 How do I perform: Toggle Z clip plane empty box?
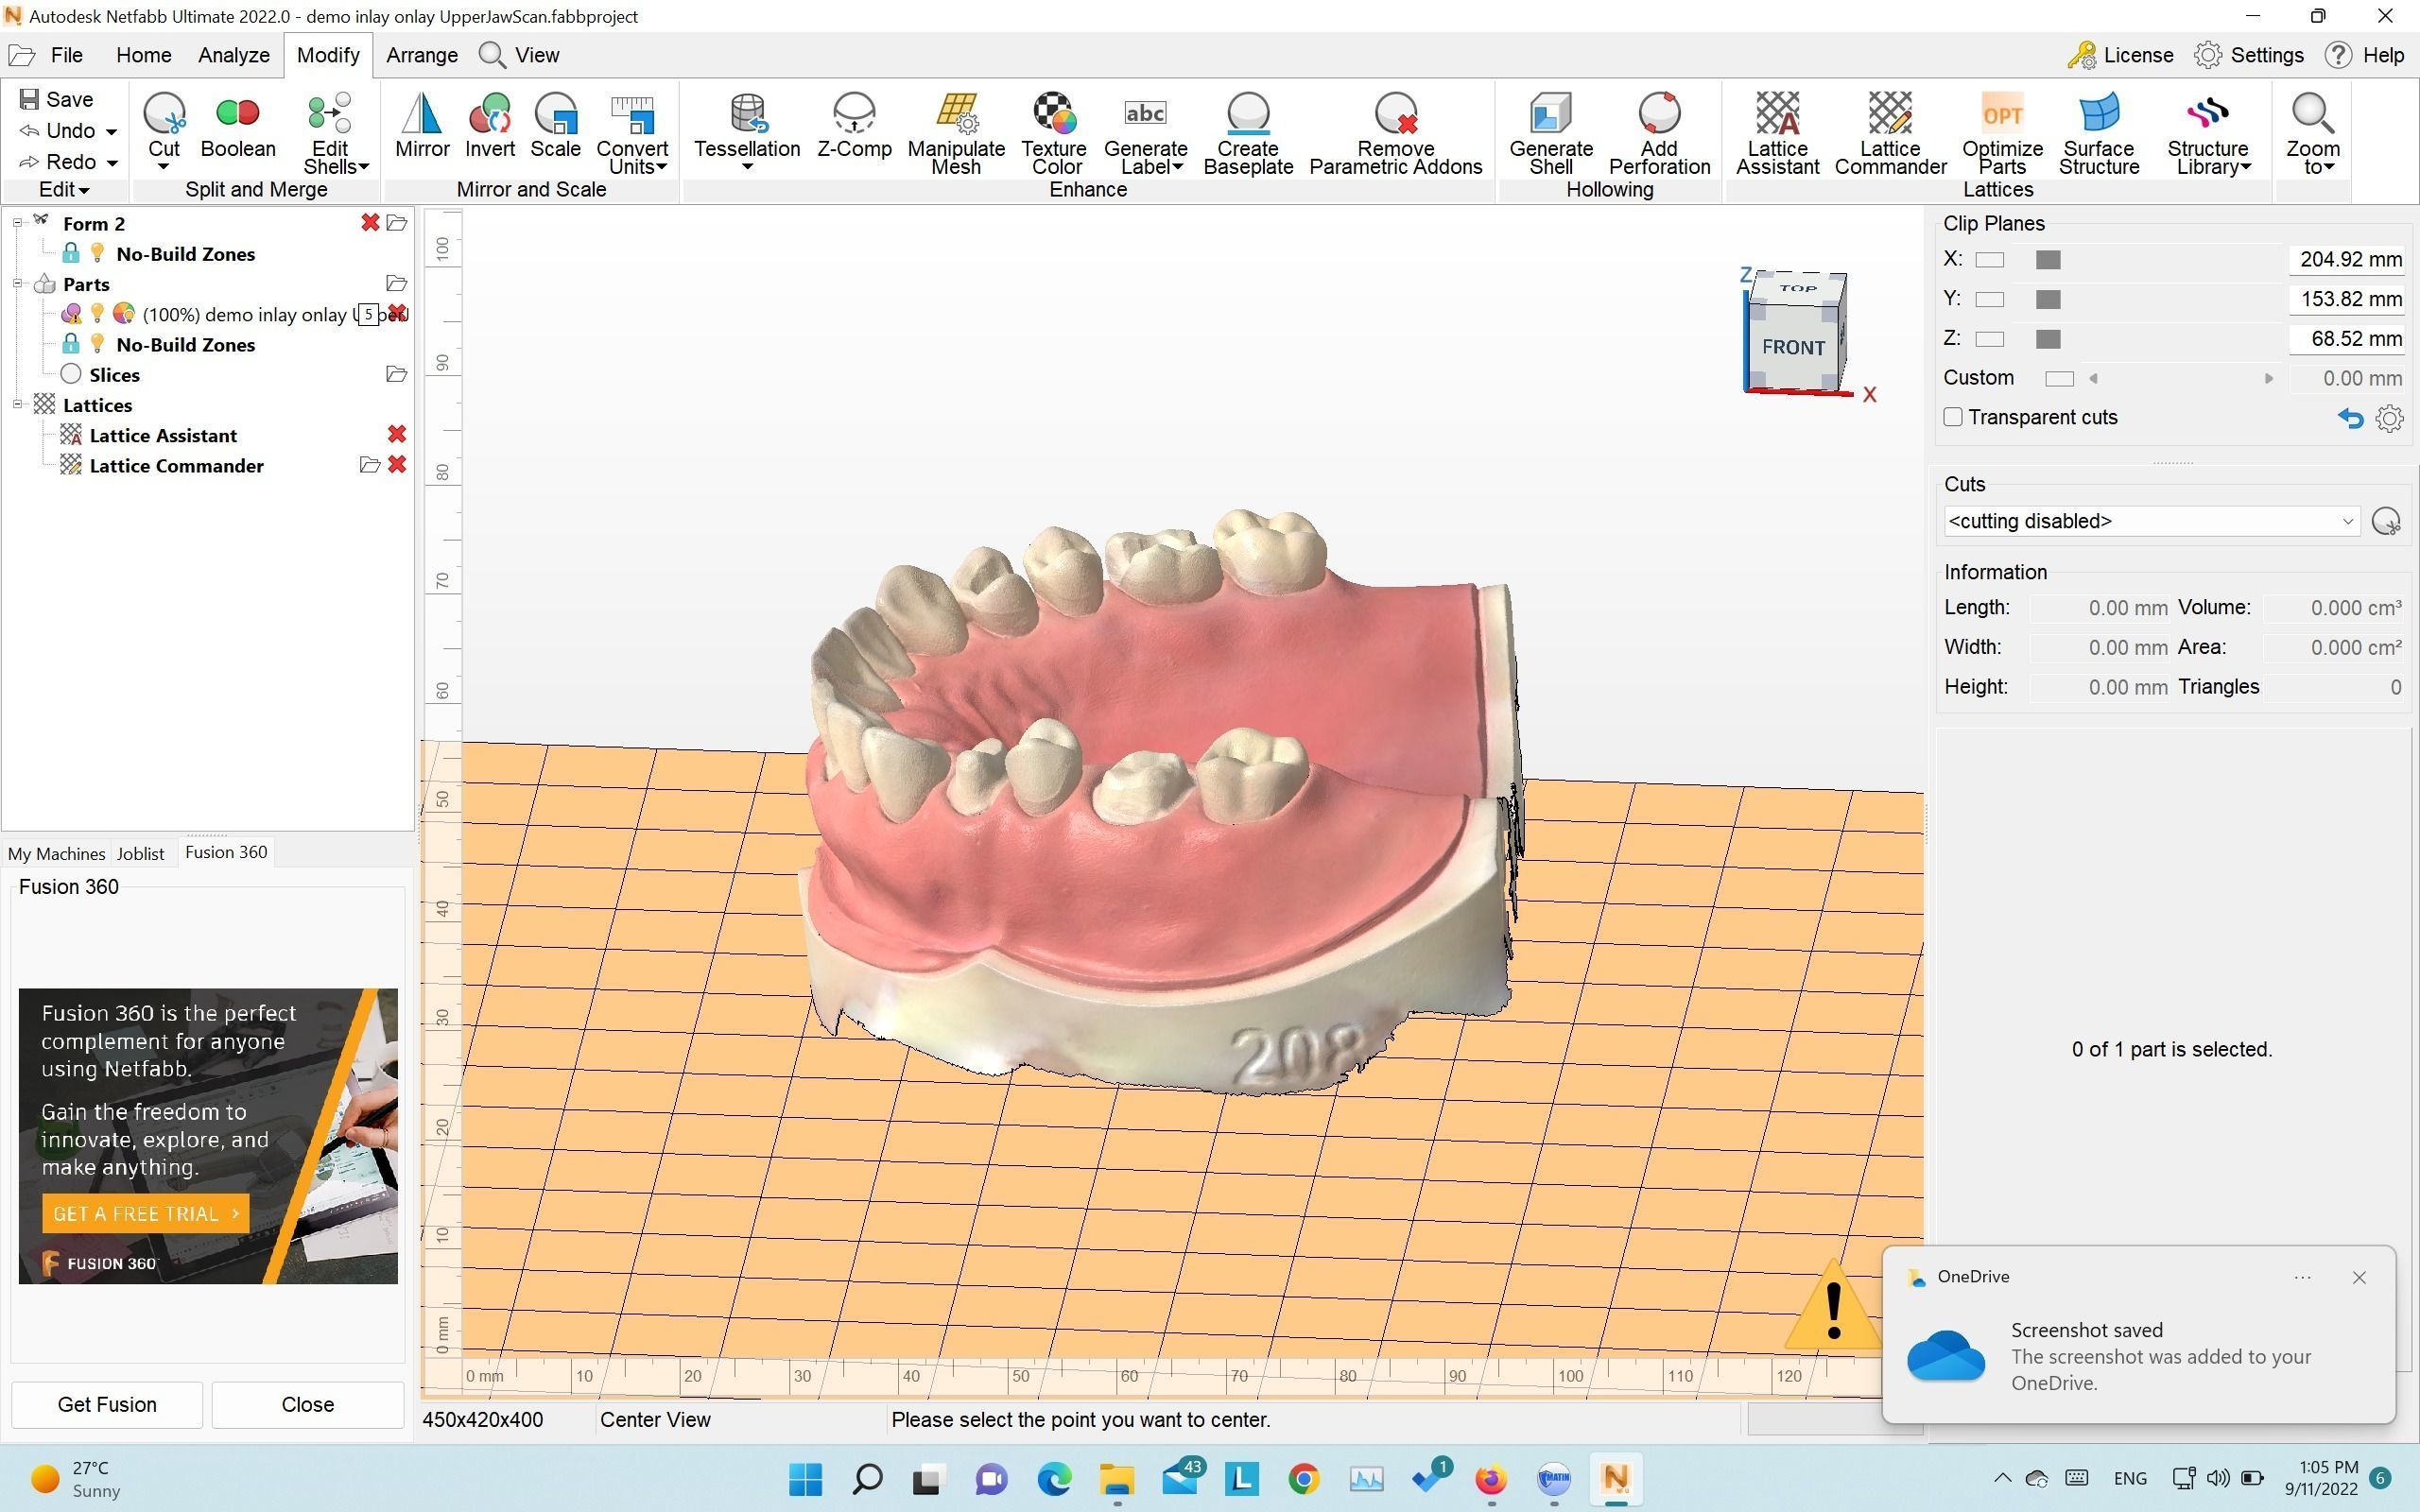tap(1990, 339)
